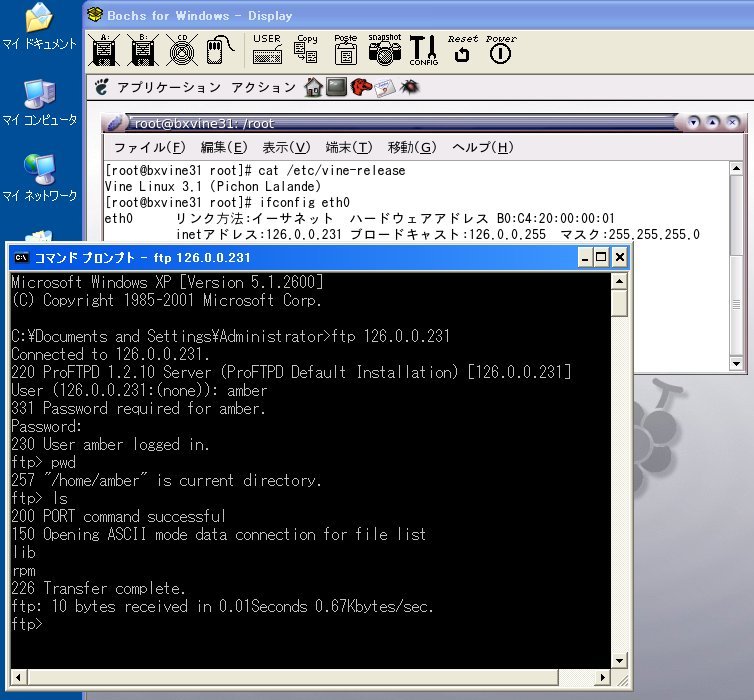Screen dimensions: 754x700
Task: Click the red bird browser icon in panel
Action: (x=361, y=87)
